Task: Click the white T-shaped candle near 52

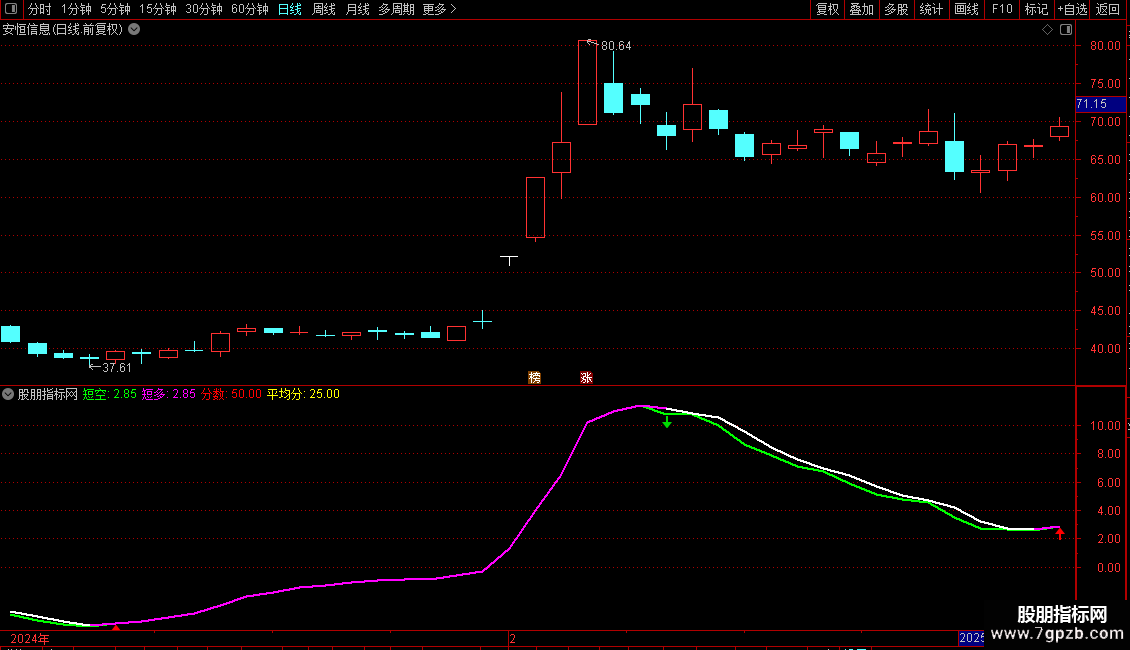Action: click(x=509, y=259)
